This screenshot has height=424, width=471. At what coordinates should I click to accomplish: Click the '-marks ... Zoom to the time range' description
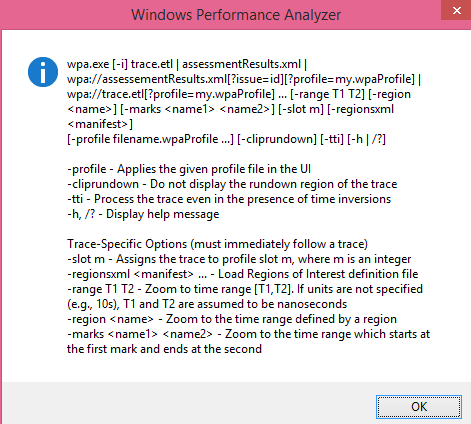point(248,341)
